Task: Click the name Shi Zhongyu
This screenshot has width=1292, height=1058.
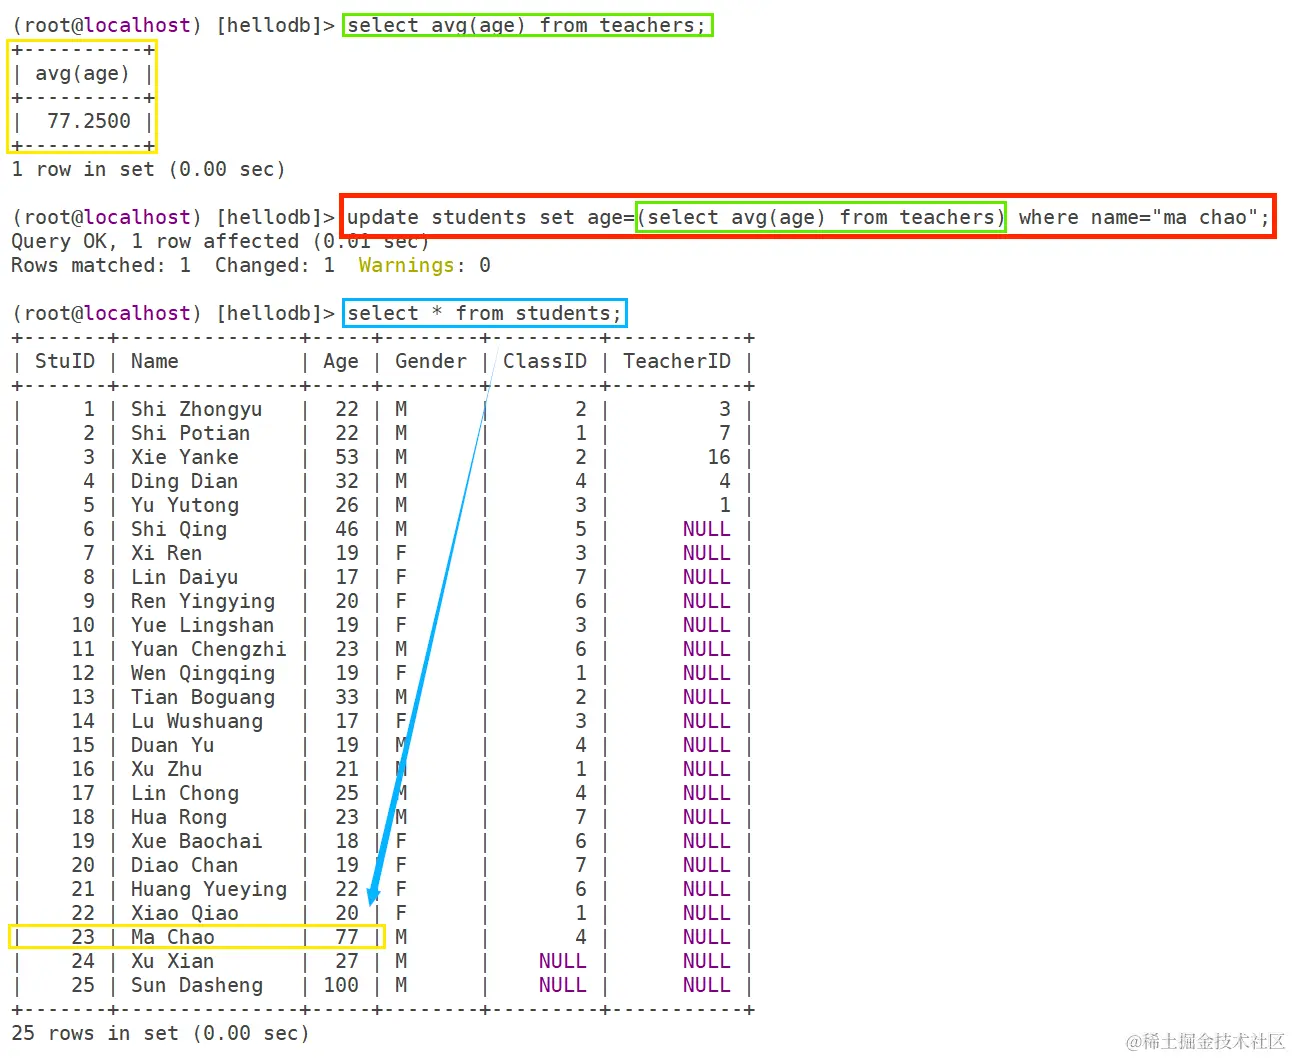Action: 196,409
